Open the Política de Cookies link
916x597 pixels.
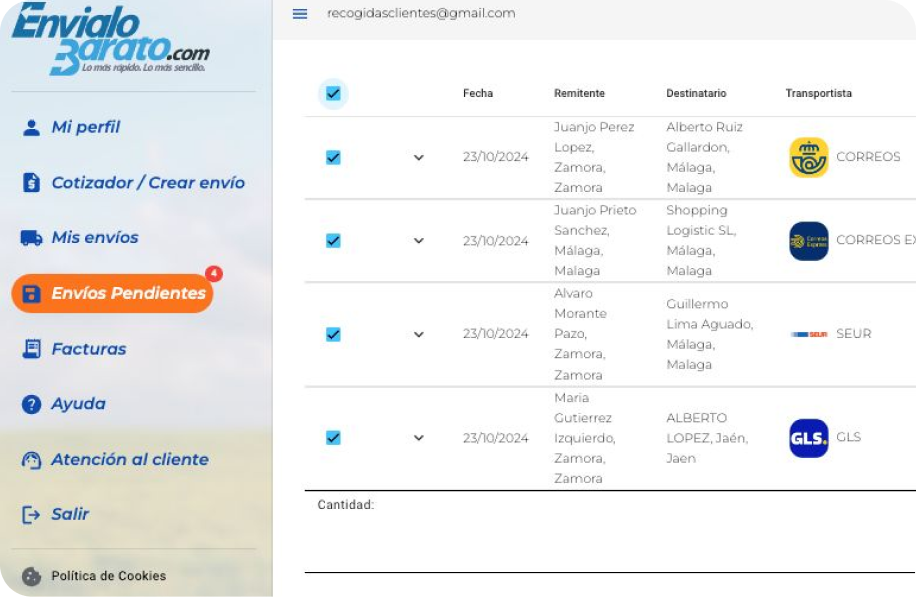pyautogui.click(x=109, y=576)
